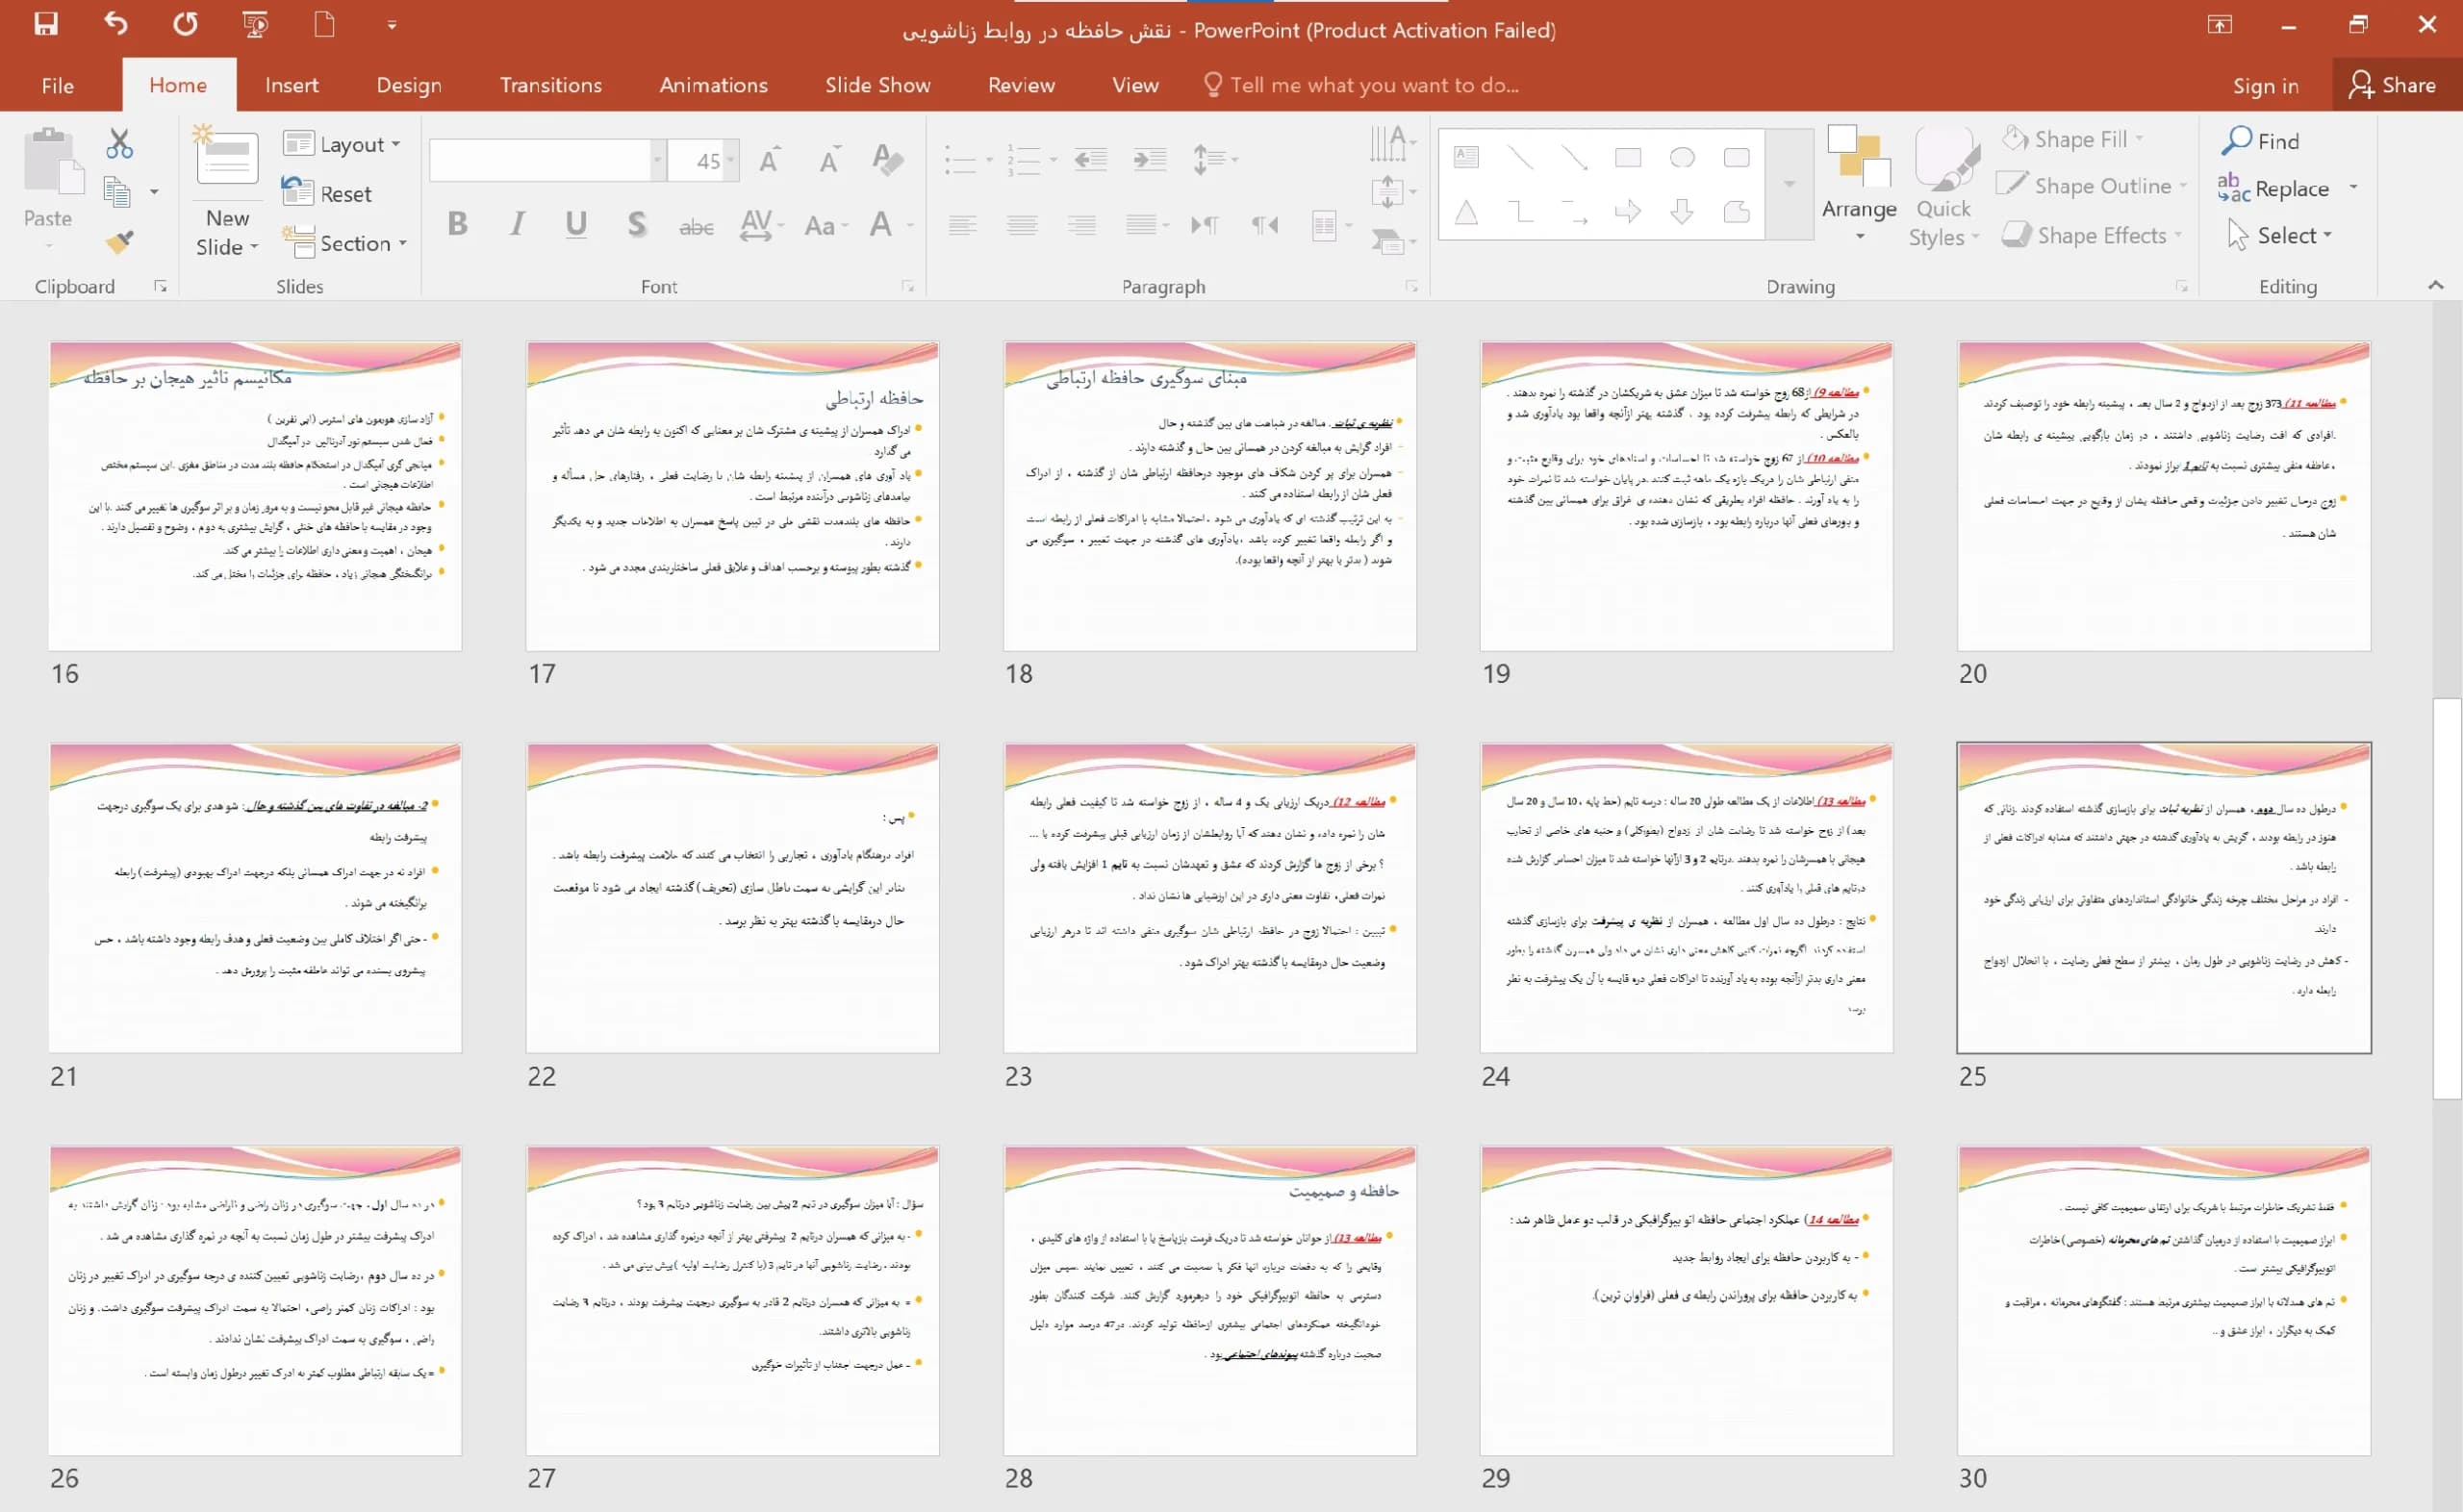The height and width of the screenshot is (1512, 2463).
Task: Open the File menu
Action: 58,85
